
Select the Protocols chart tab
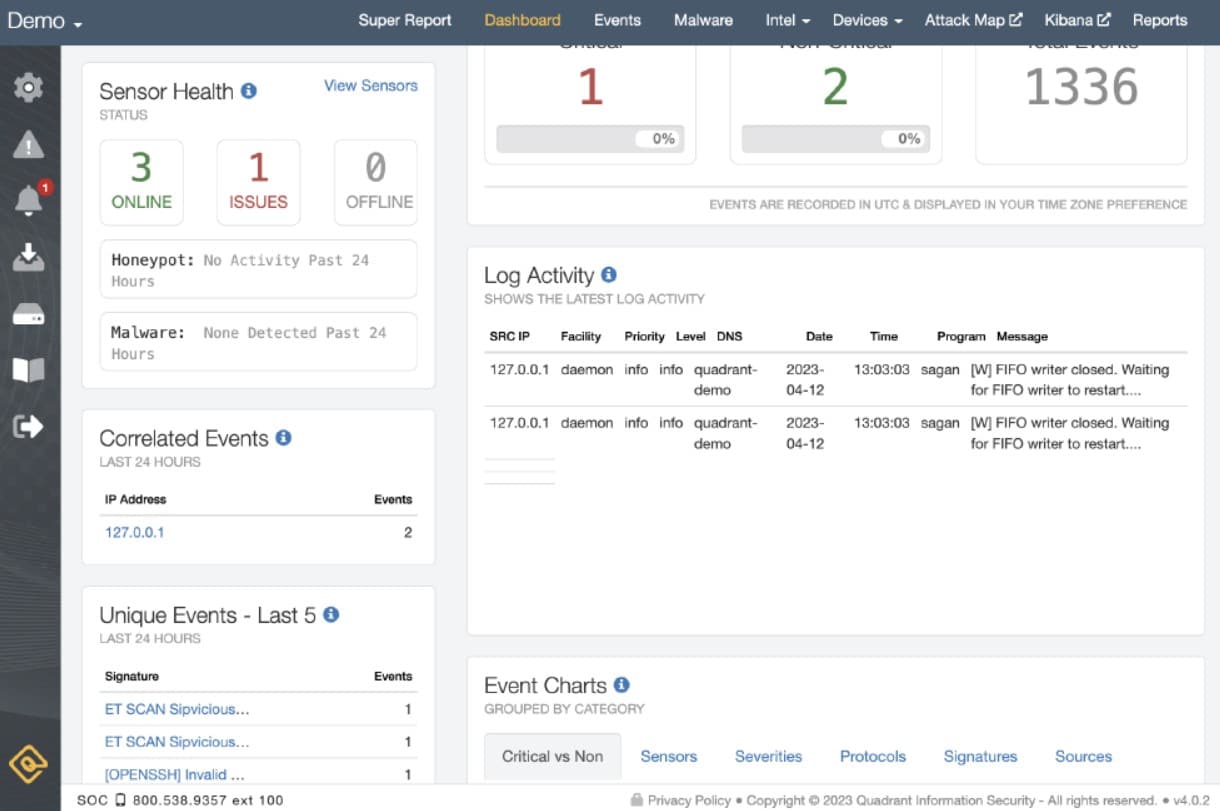873,756
